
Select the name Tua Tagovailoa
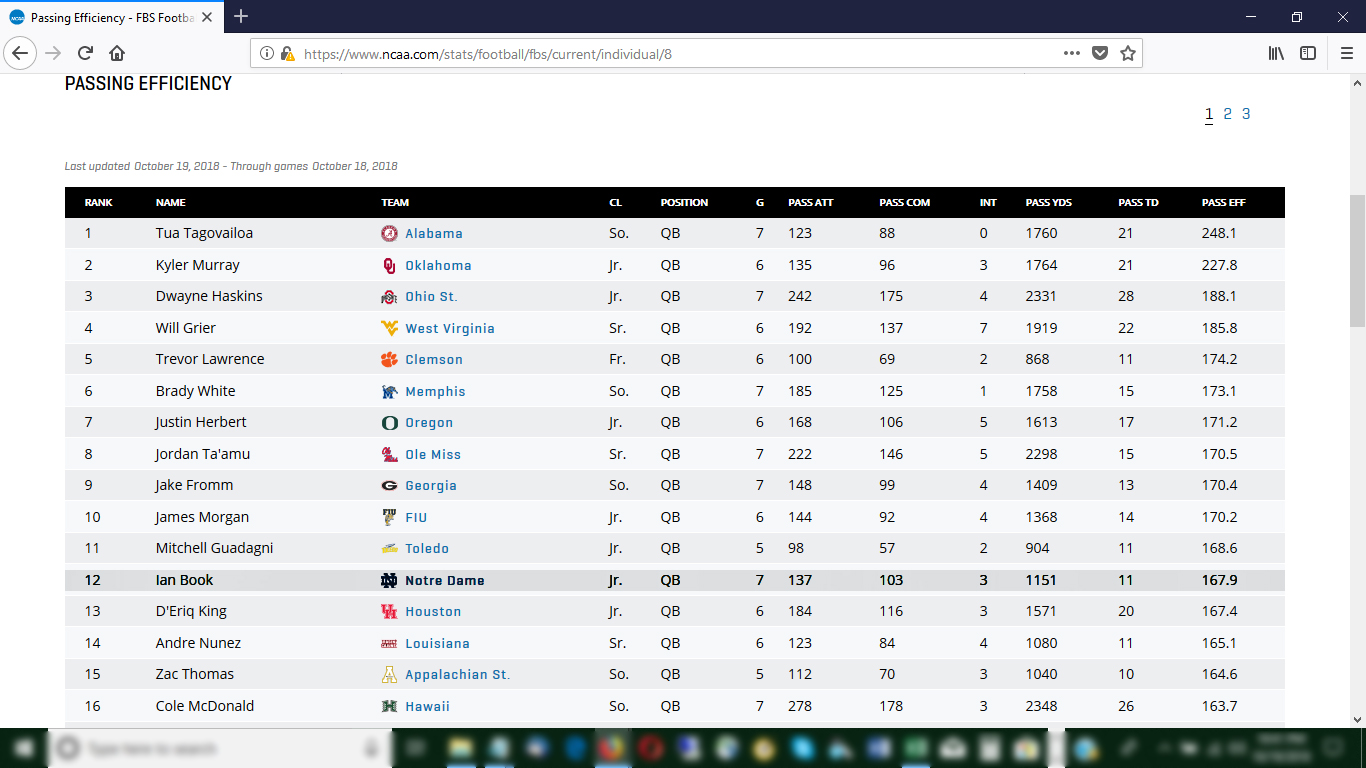coord(204,233)
